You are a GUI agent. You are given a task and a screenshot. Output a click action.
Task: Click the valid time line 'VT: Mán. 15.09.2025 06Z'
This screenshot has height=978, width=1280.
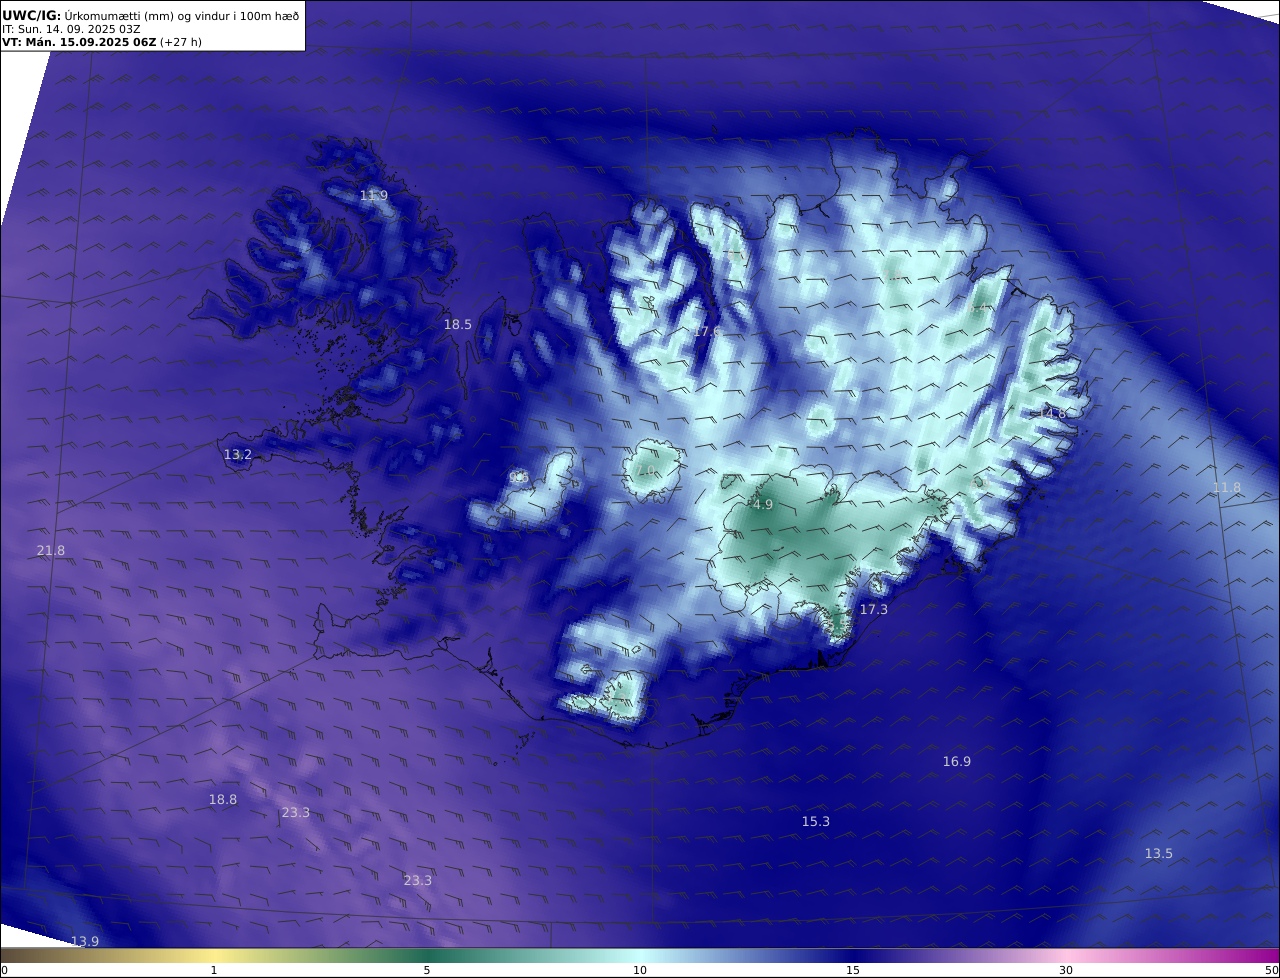point(80,42)
